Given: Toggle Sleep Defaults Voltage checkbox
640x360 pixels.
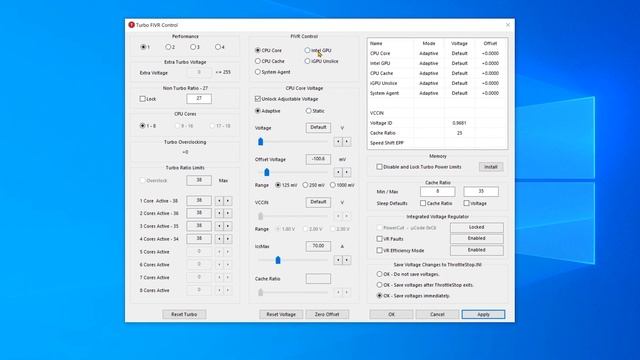Looking at the screenshot, I should [466, 203].
